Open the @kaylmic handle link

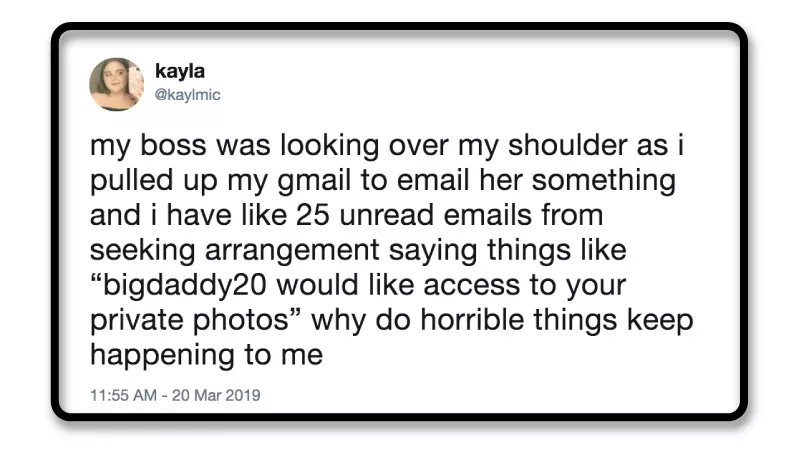[x=187, y=95]
